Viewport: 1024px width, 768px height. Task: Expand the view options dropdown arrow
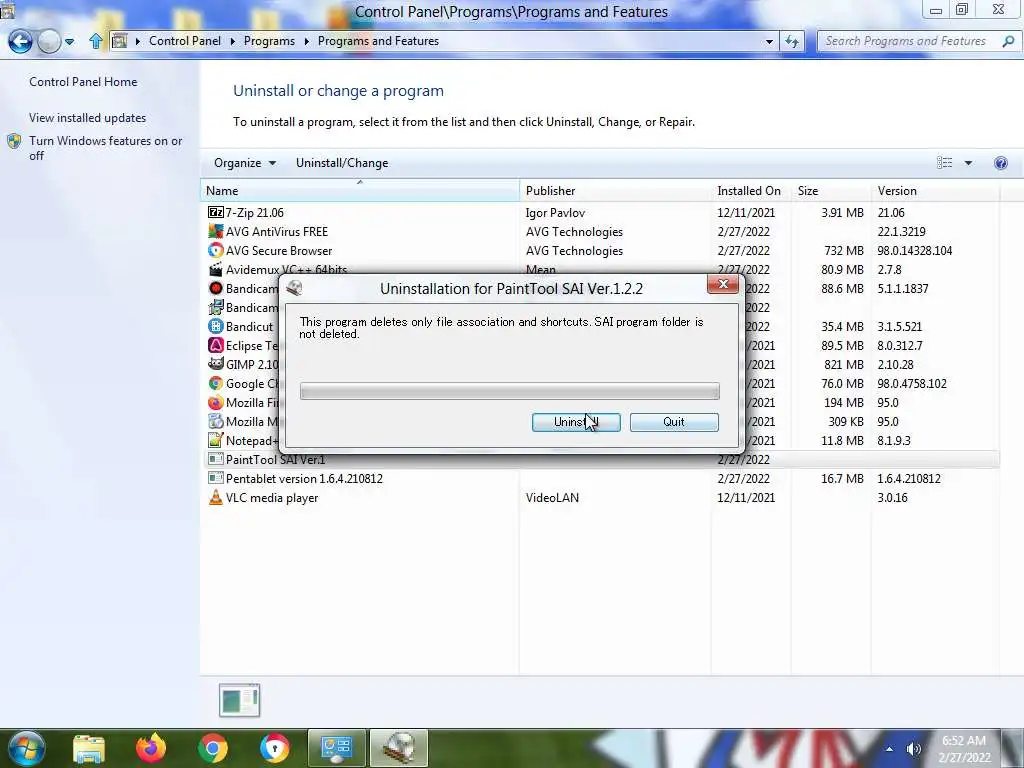[x=968, y=163]
